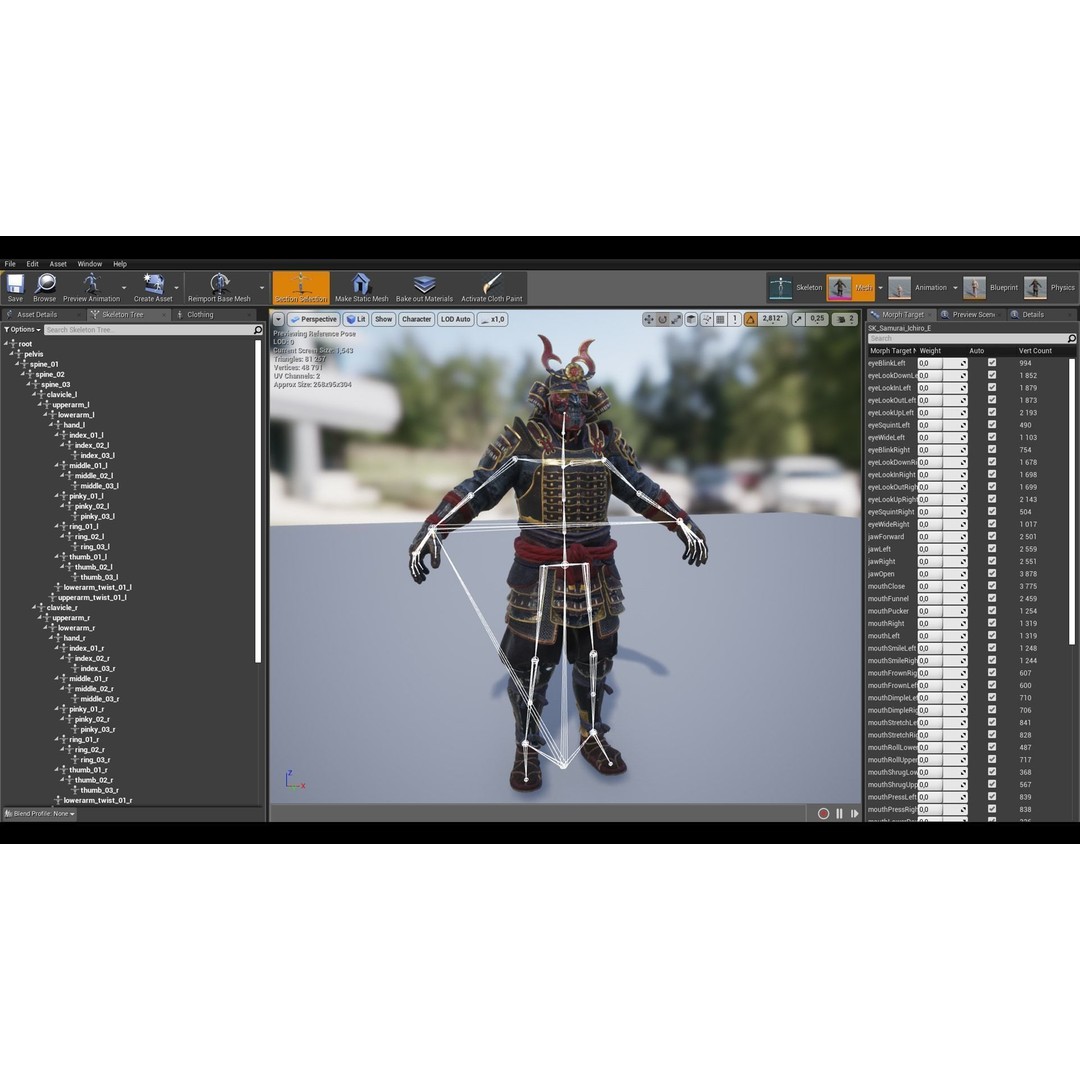
Task: Select the scale gizmo mode icon
Action: pos(676,319)
